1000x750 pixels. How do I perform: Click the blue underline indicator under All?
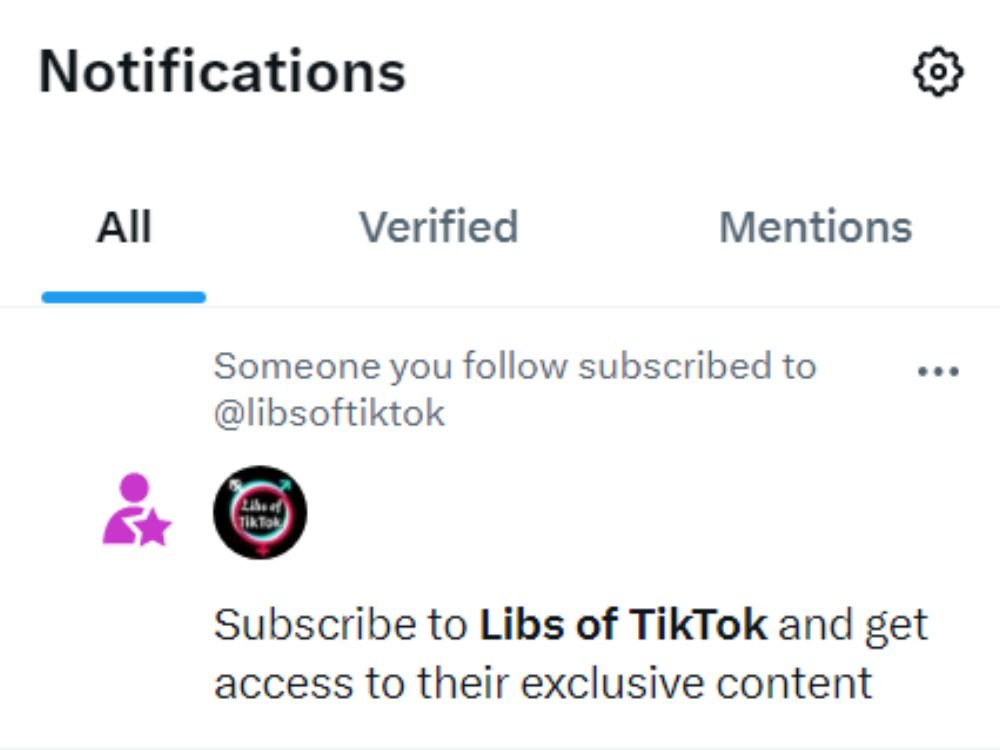(123, 295)
